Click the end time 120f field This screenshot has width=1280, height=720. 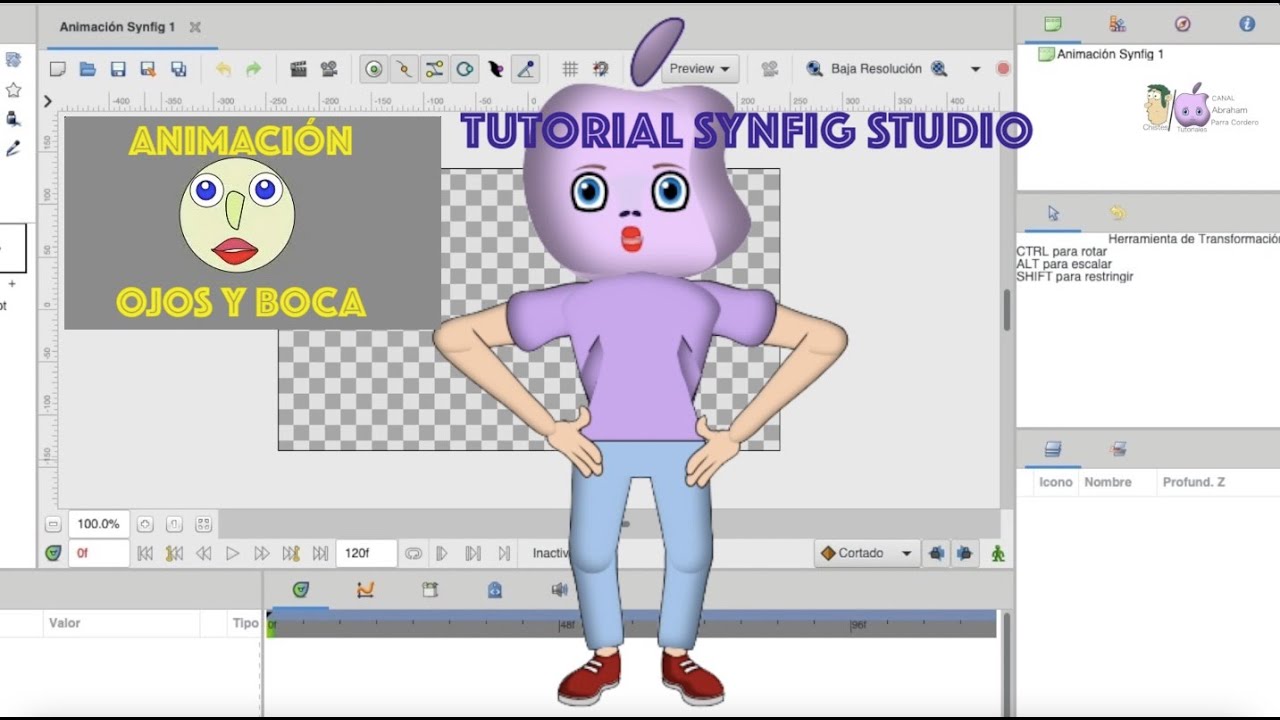point(367,553)
